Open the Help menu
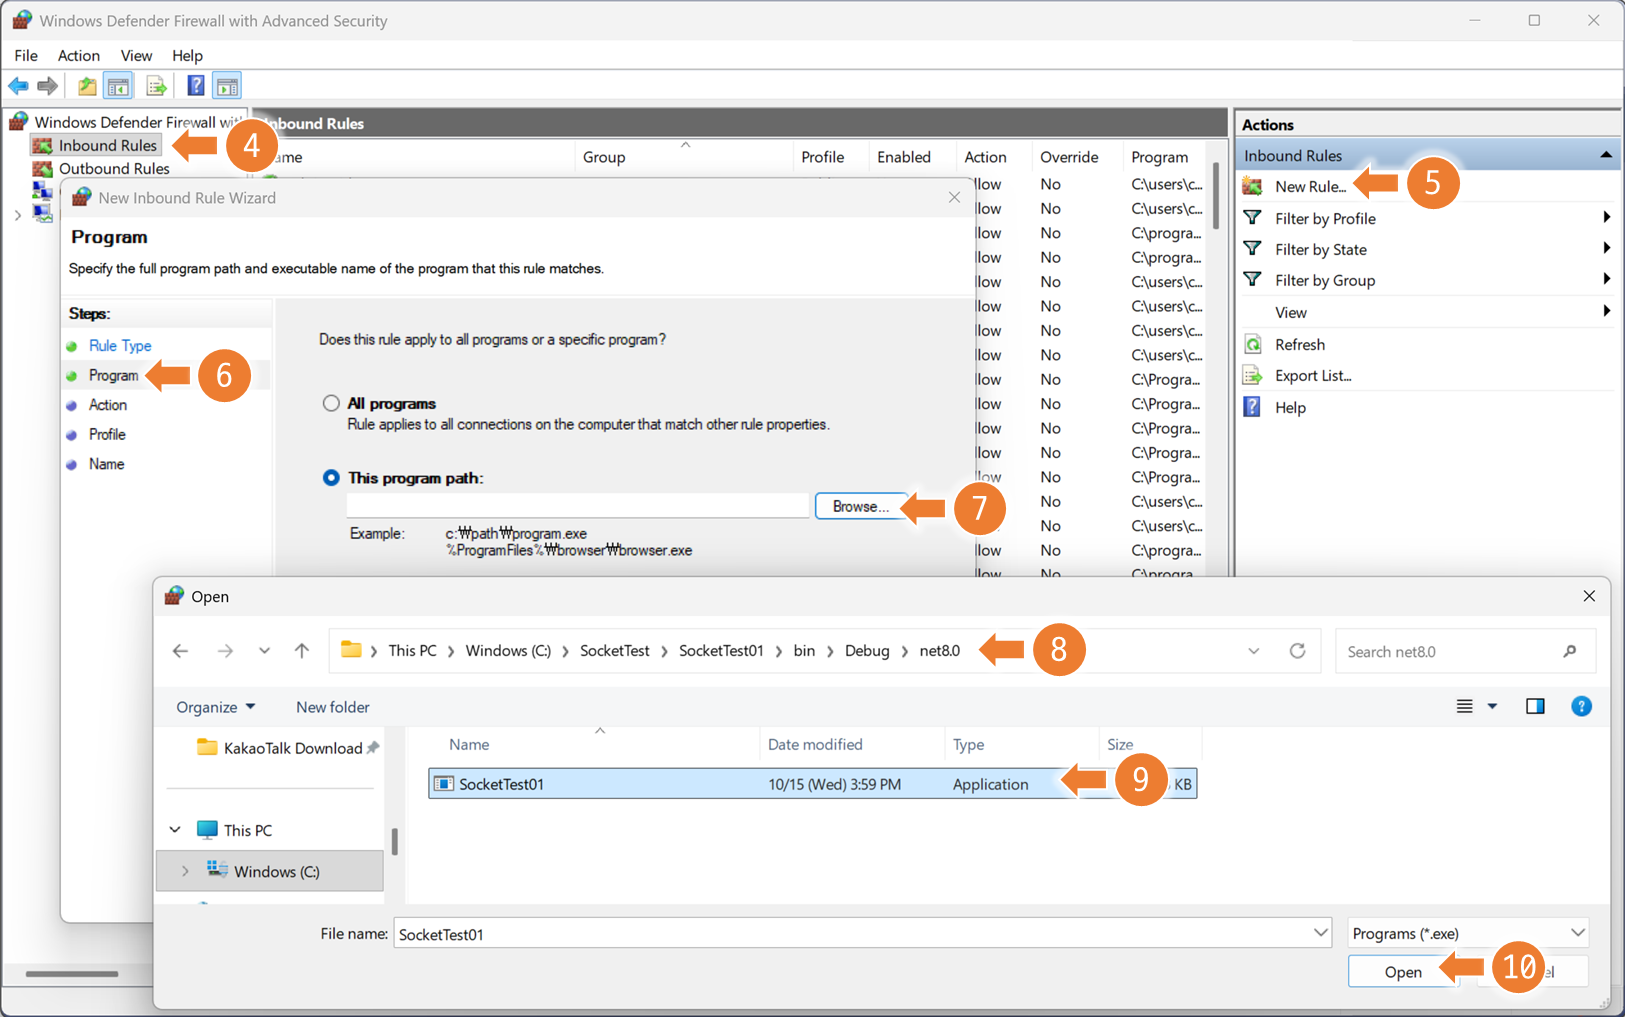 [x=187, y=55]
